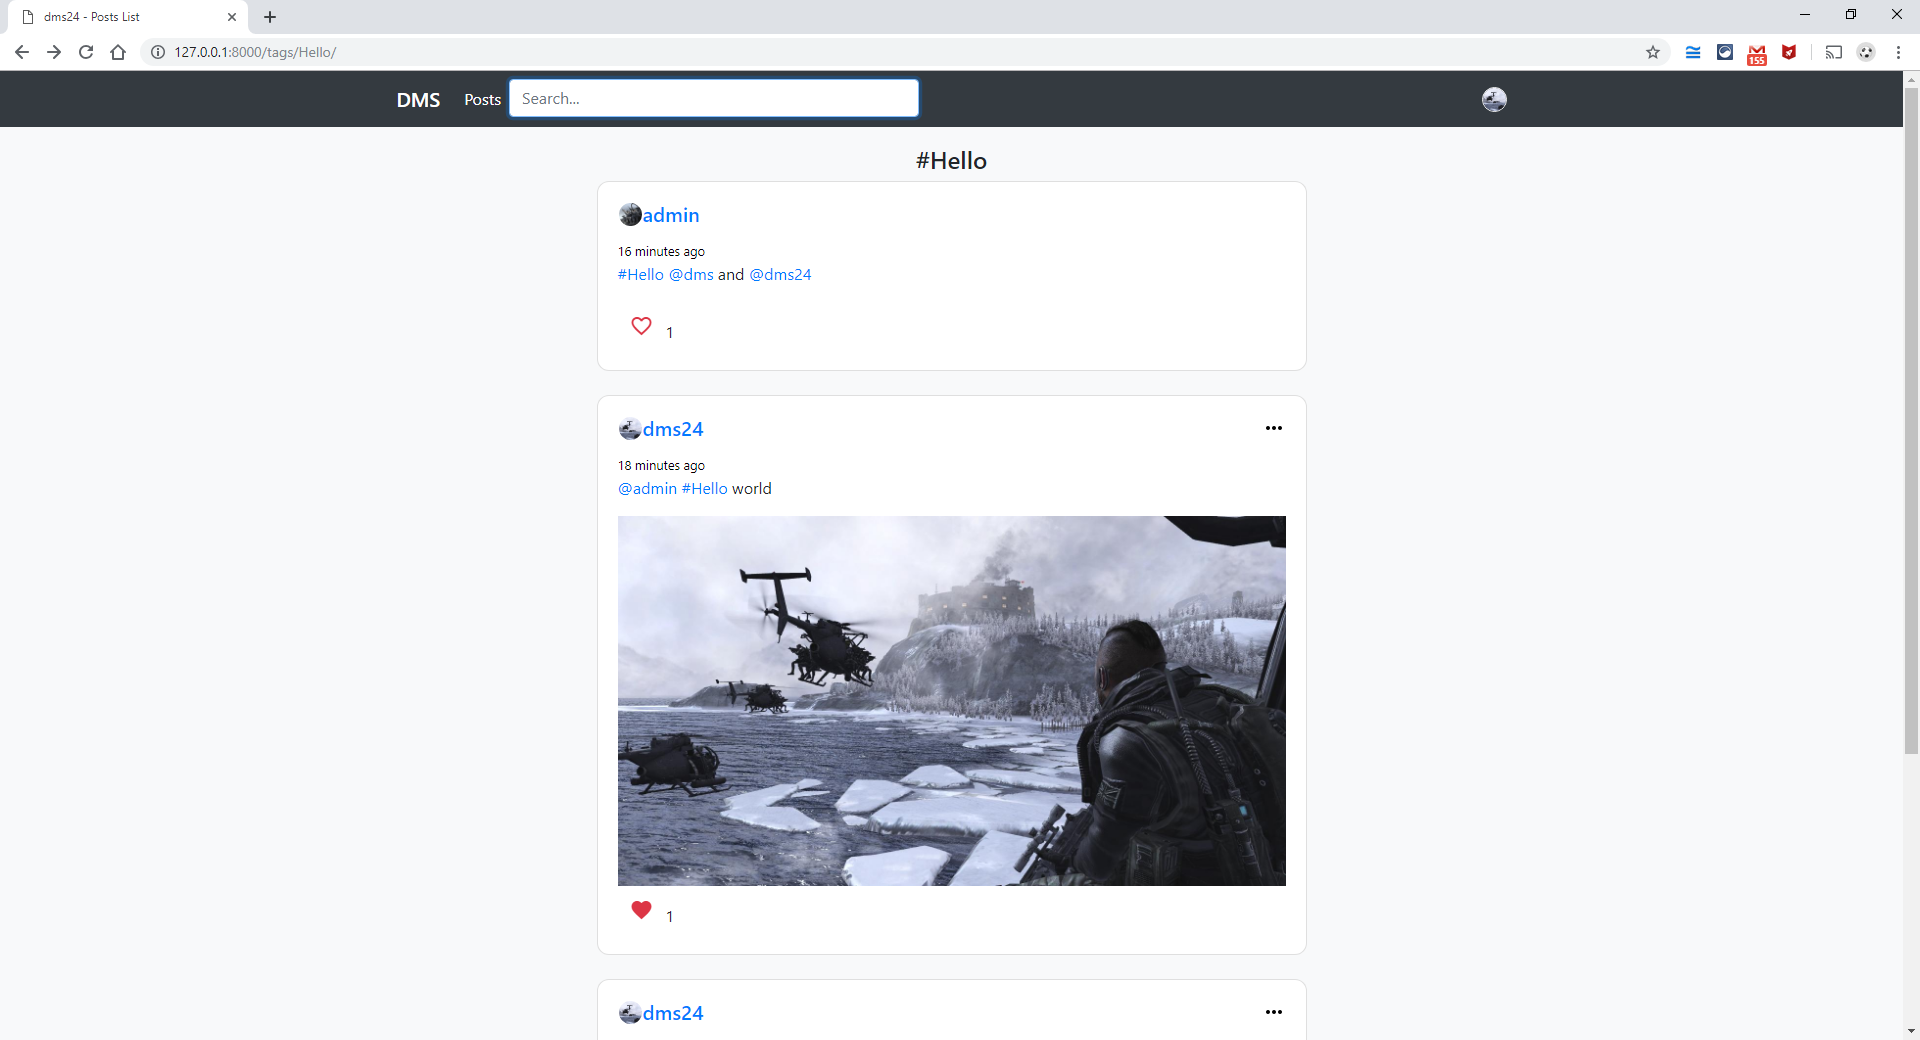
Task: Like the admin post with heart outline
Action: 641,326
